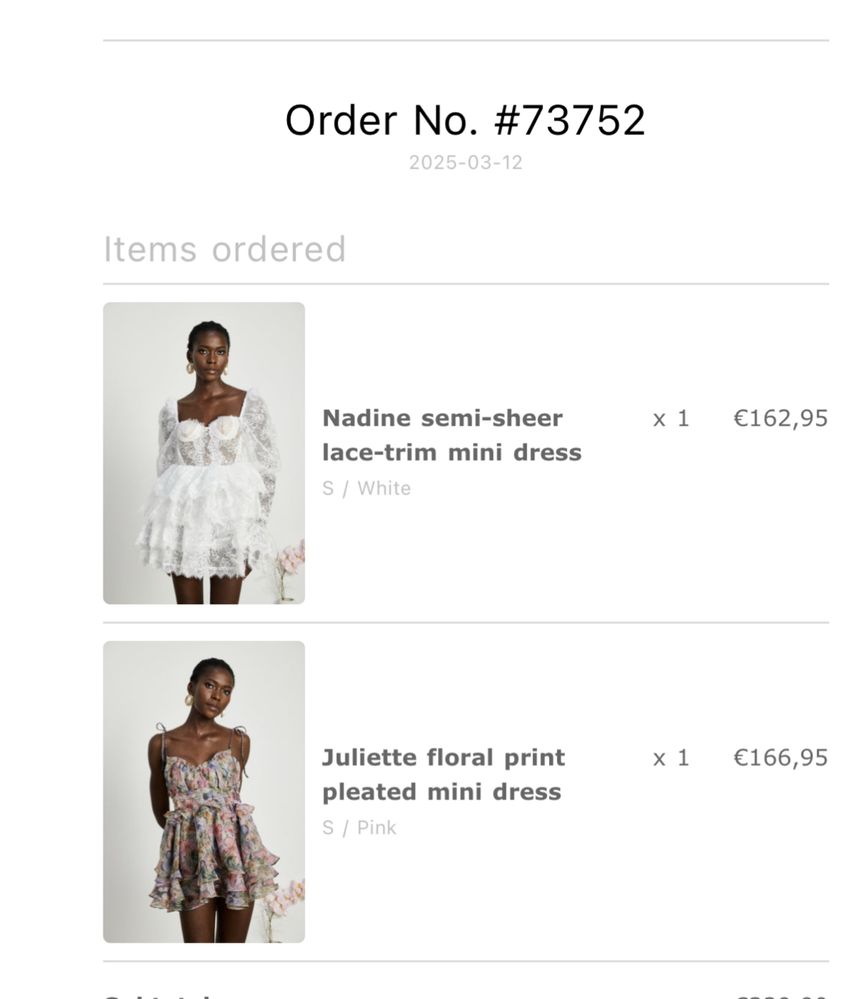Click the €162,95 price of the Nadine dress
The image size is (866, 999).
(781, 419)
